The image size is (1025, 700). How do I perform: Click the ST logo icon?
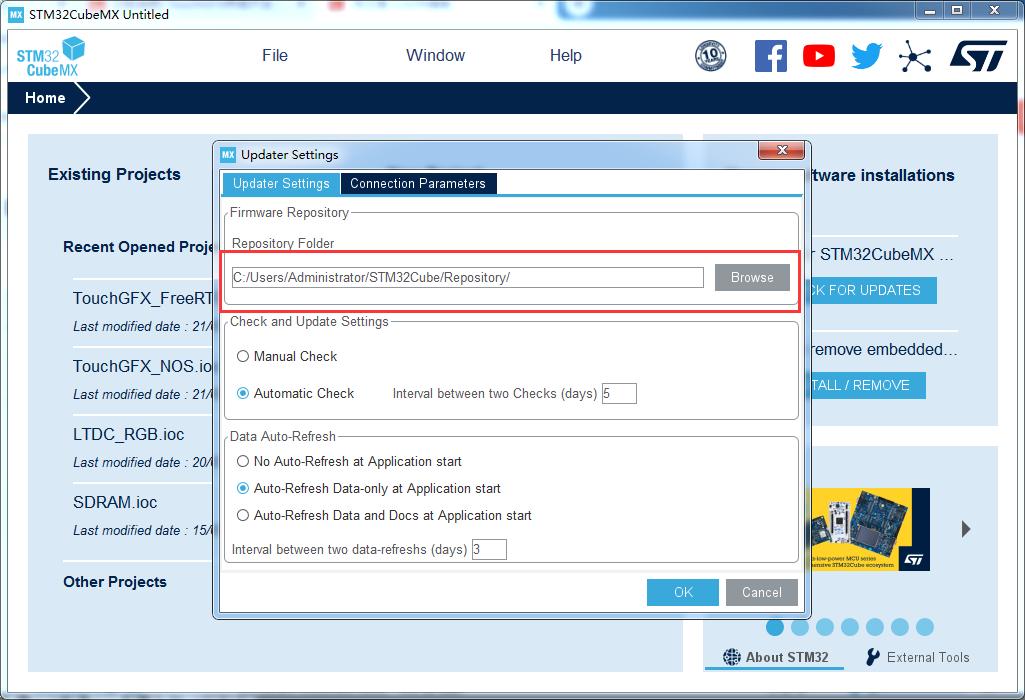(978, 56)
